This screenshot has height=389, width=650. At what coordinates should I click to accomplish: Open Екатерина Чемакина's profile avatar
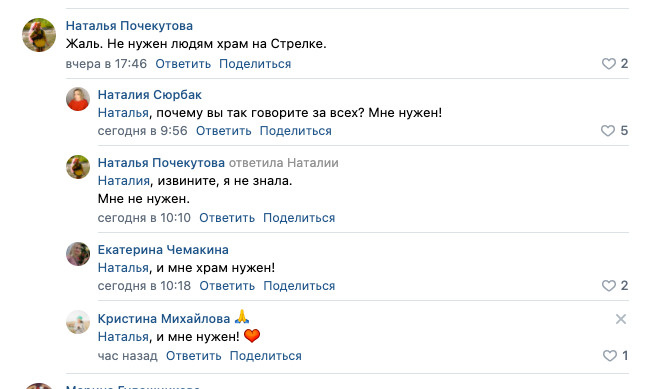point(78,254)
